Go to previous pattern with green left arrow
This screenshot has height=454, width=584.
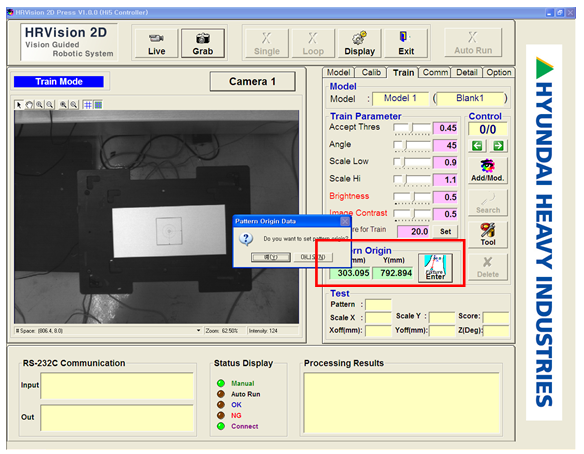point(477,146)
